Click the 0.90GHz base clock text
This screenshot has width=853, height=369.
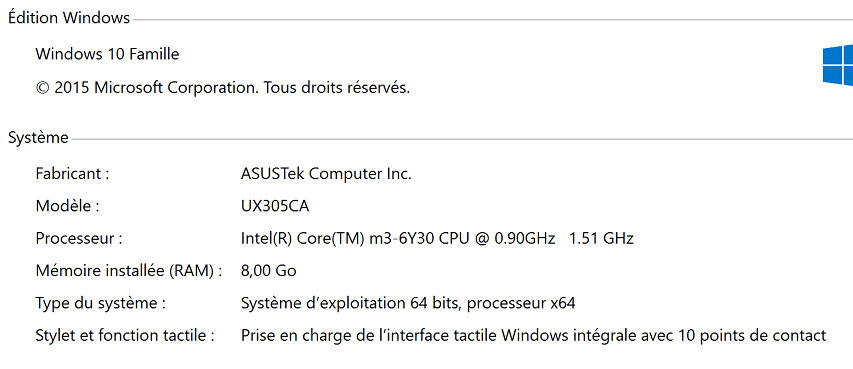tap(524, 238)
